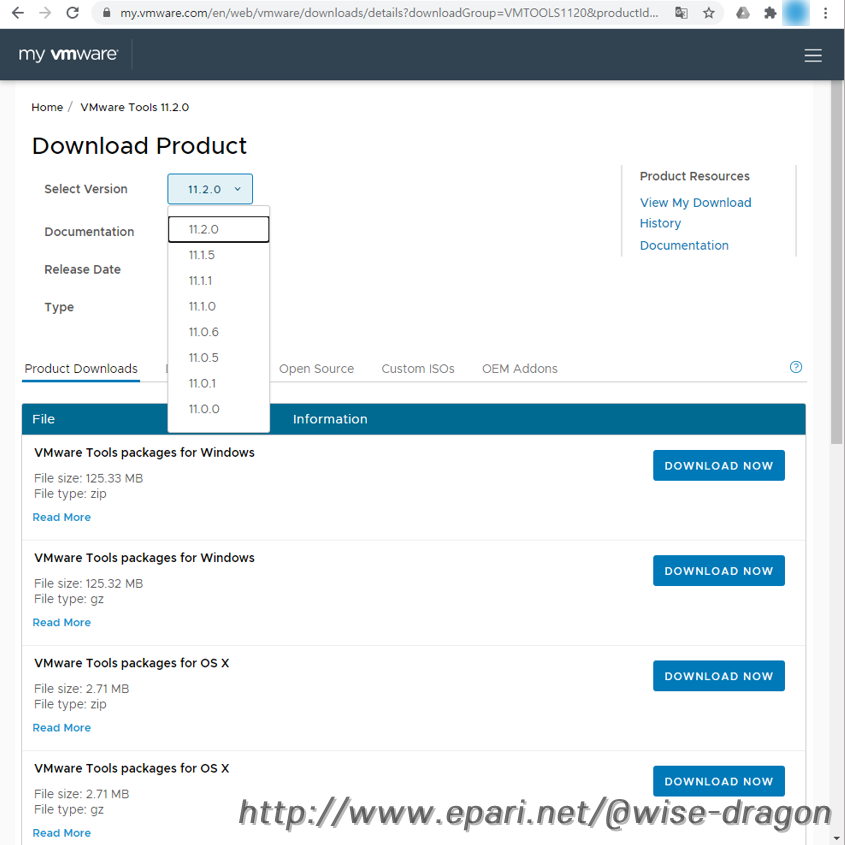
Task: Read More for Windows gz package
Action: tap(61, 622)
